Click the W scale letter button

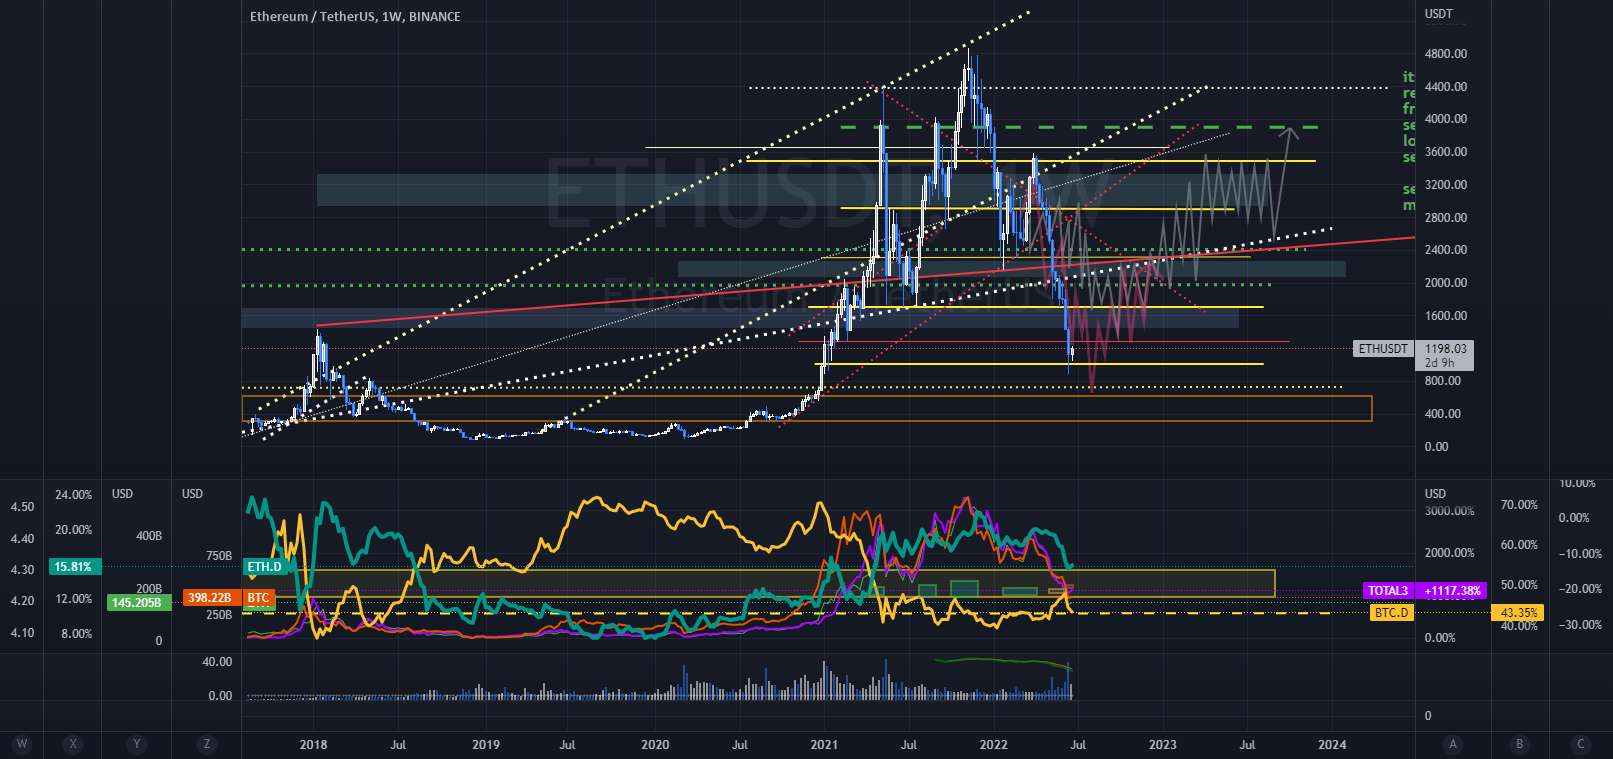21,744
